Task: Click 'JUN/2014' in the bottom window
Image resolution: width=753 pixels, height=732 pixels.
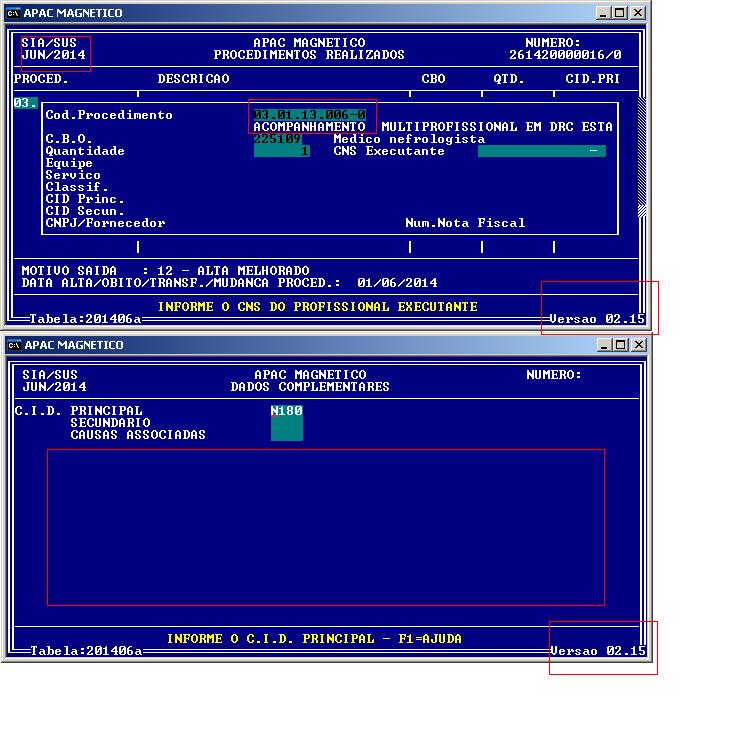Action: coord(55,387)
